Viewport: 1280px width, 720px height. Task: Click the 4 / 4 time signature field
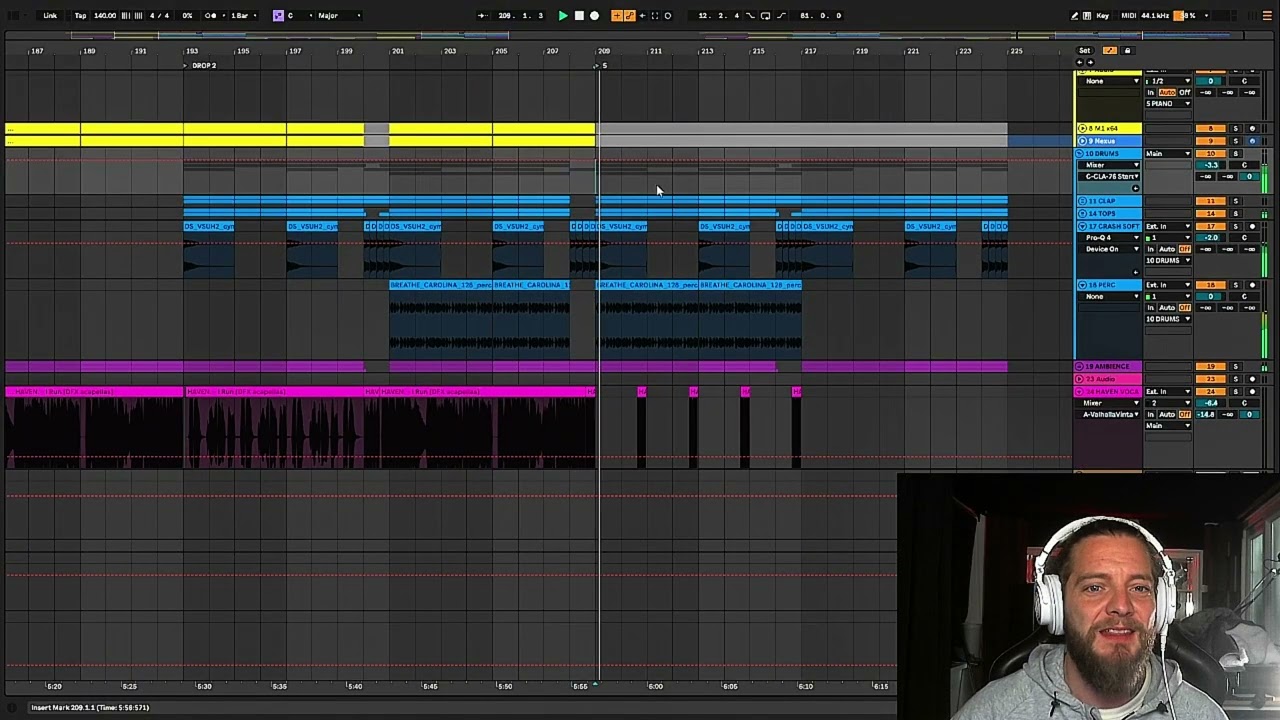tap(159, 15)
